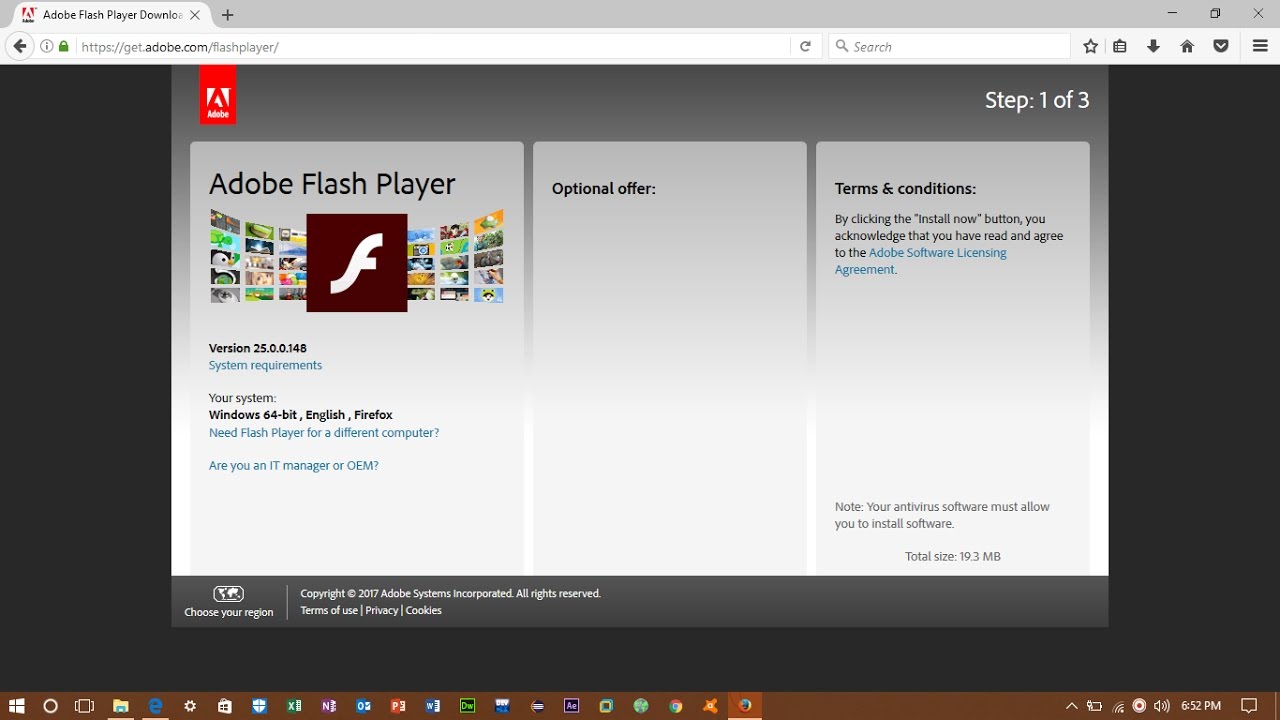The height and width of the screenshot is (720, 1280).
Task: Open Are you an IT manager or OEM link
Action: click(293, 466)
